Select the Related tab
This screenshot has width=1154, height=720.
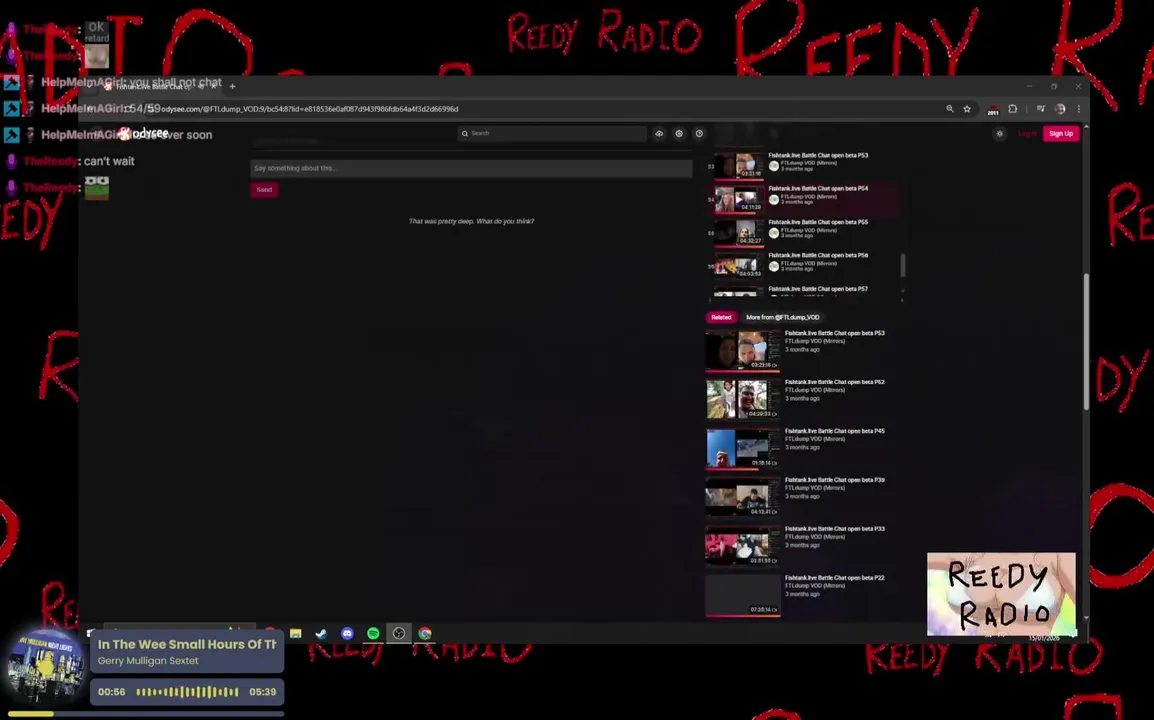point(721,317)
